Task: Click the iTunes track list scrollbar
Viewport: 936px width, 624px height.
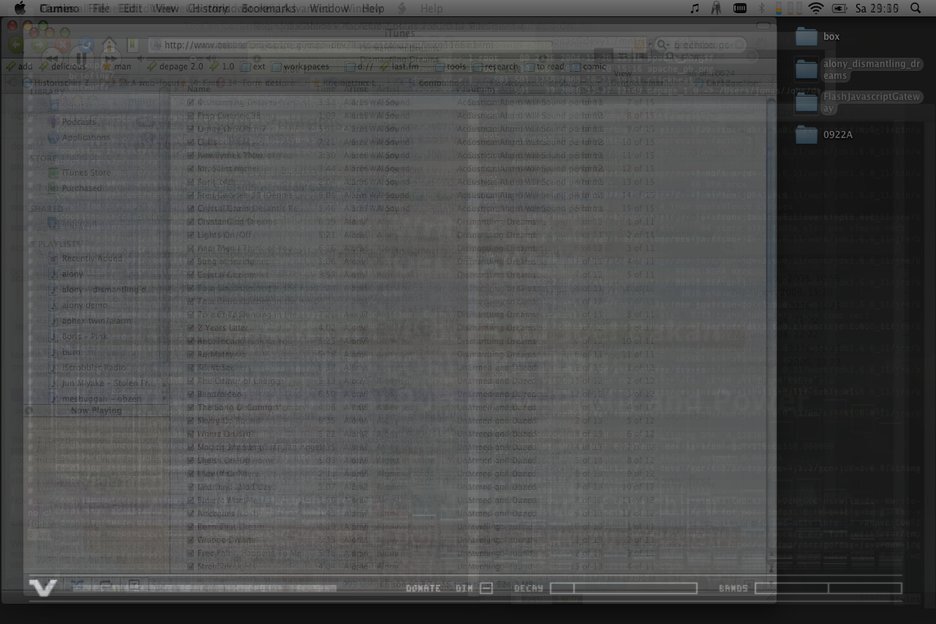Action: 771,334
